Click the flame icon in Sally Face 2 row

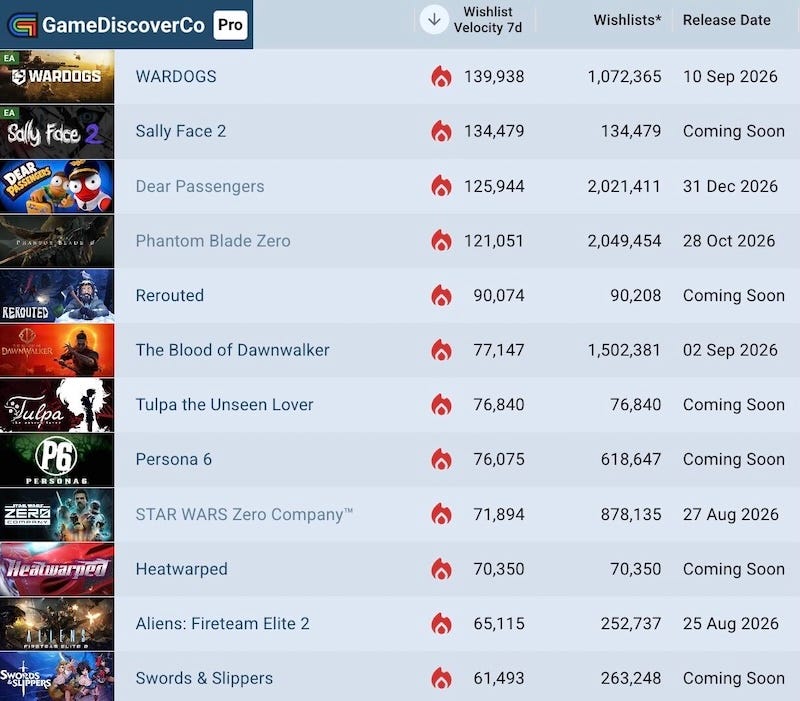click(x=441, y=131)
